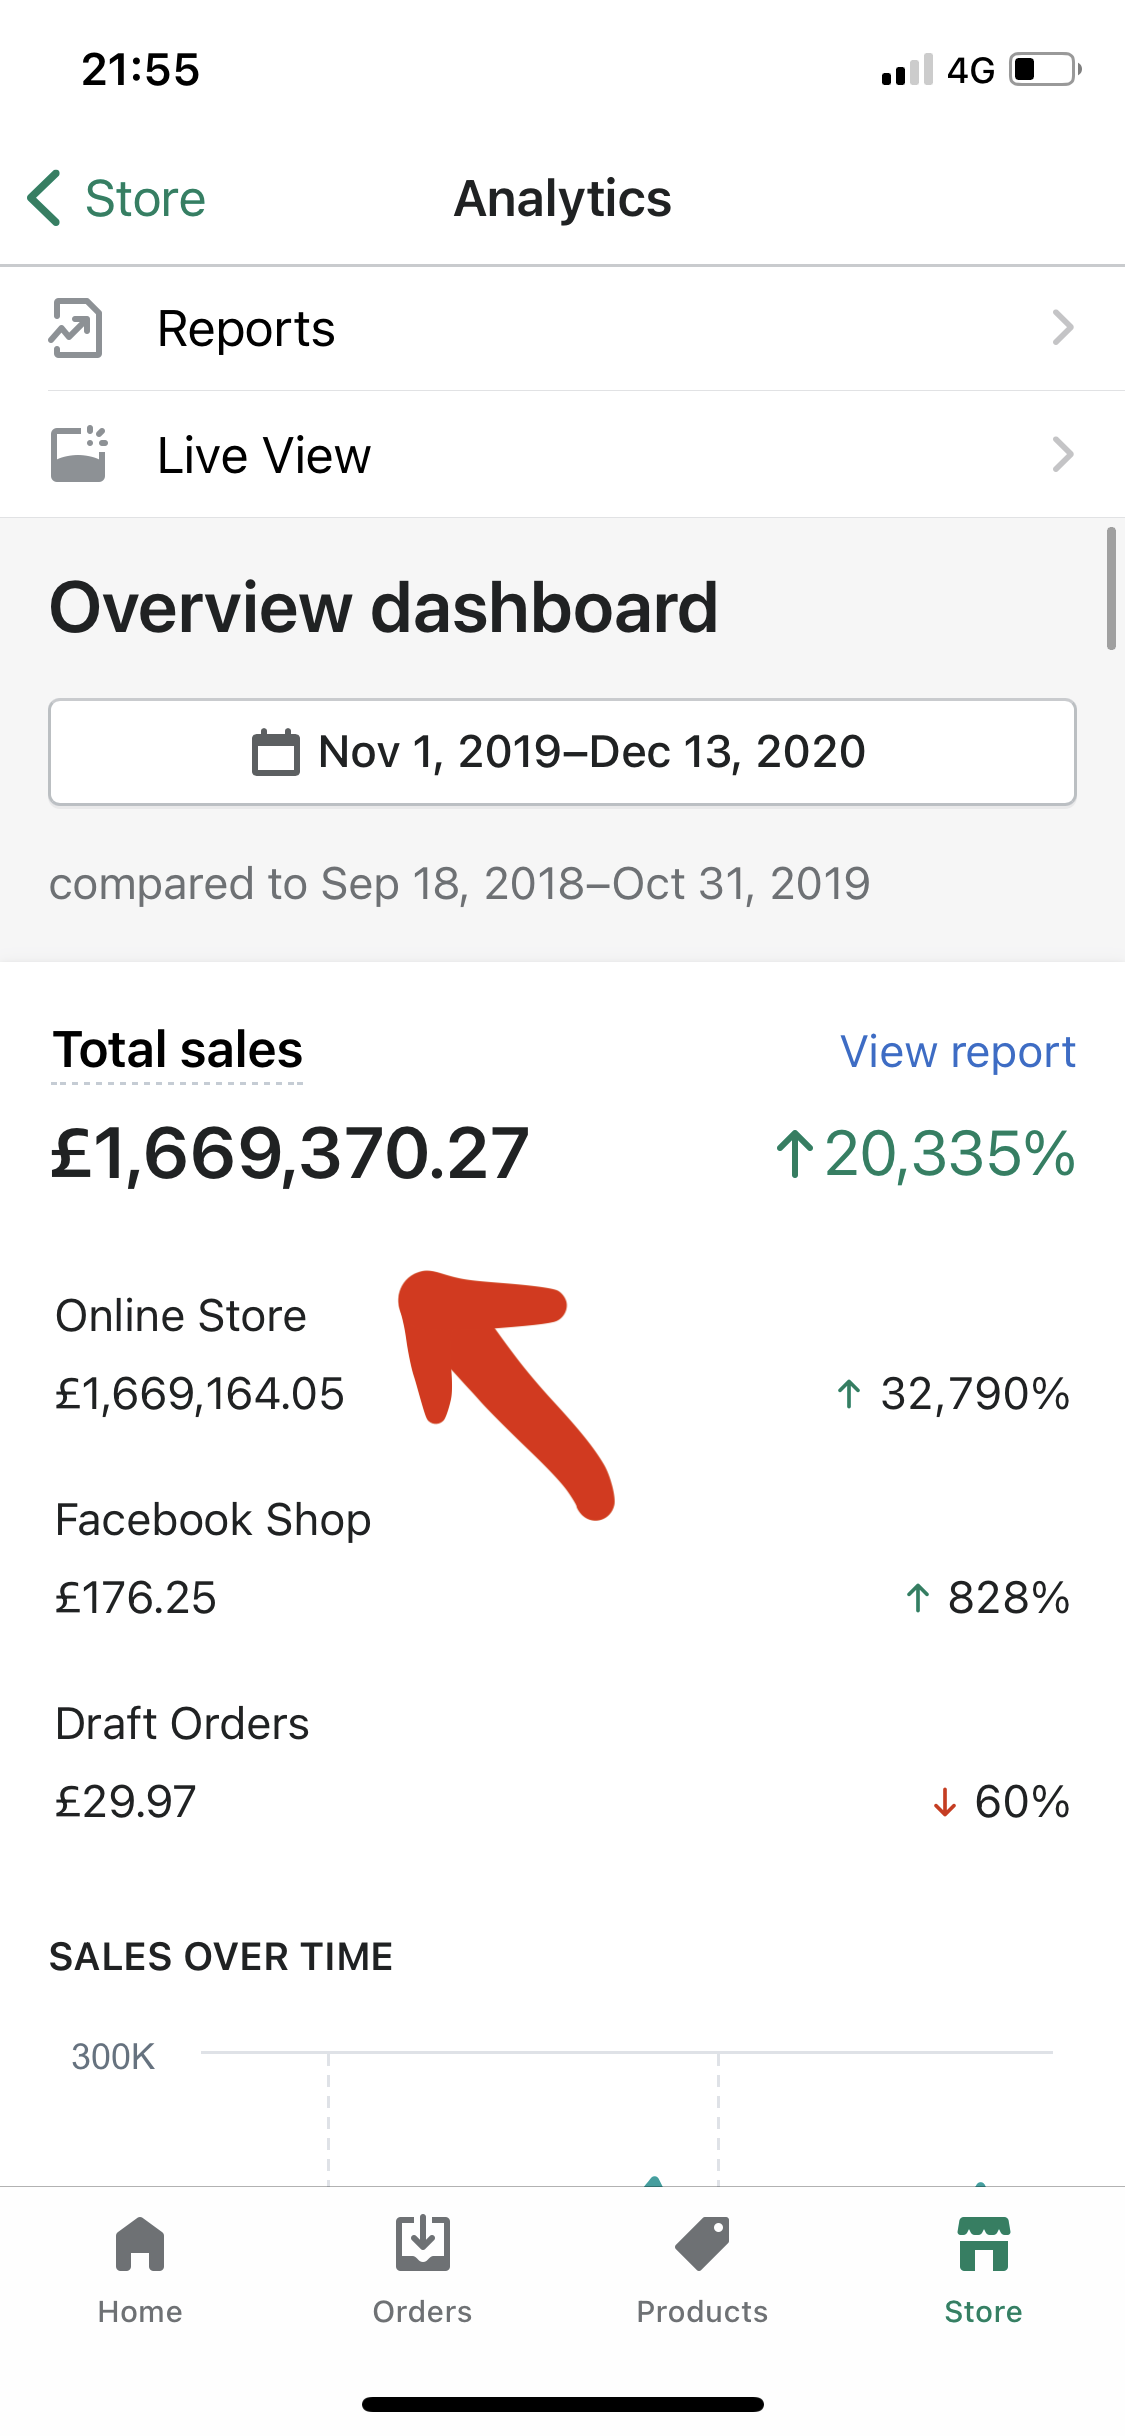Open the Orders inbox icon
Screen dimensions: 1125x2436
(422, 2245)
